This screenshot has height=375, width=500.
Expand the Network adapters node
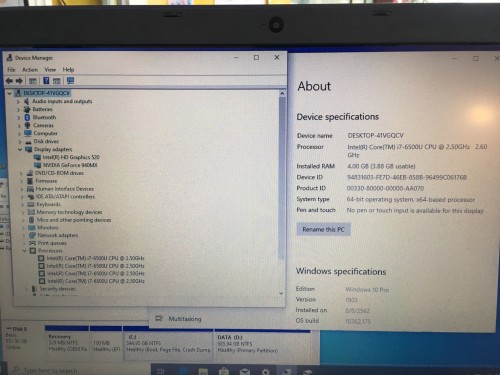coord(24,235)
